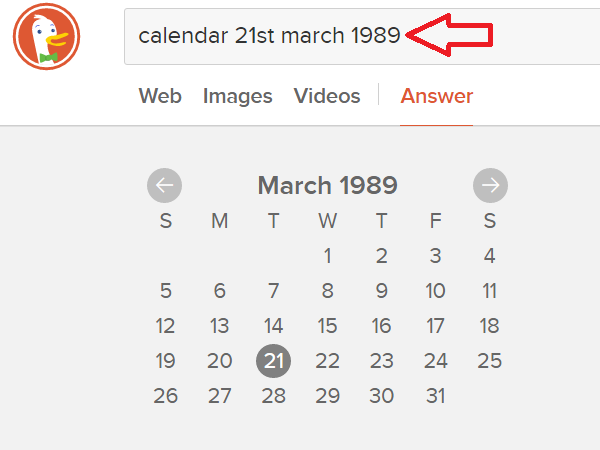Screen dimensions: 600x450
Task: Open the Images tab
Action: pyautogui.click(x=237, y=96)
